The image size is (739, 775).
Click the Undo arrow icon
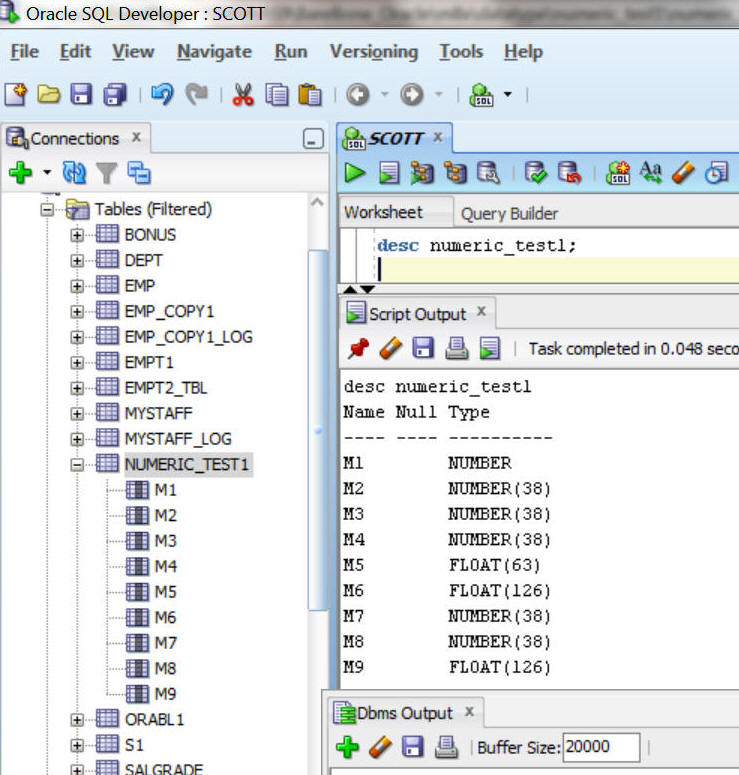(163, 94)
